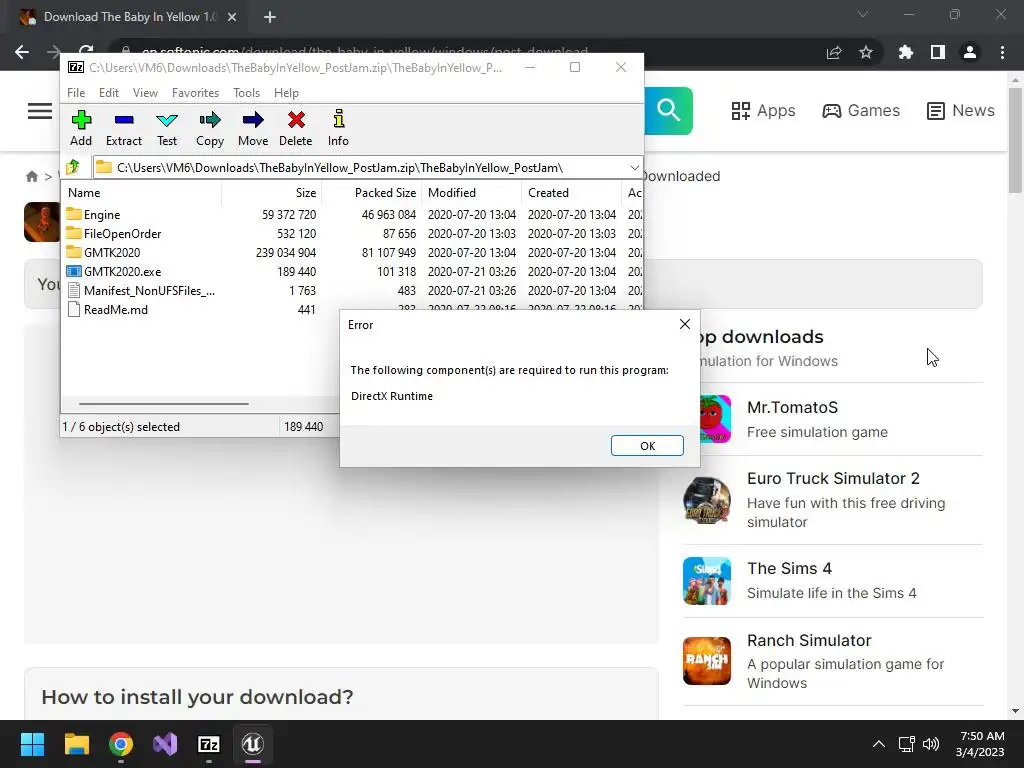
Task: Open the Euro Truck Simulator 2 link
Action: click(x=833, y=479)
